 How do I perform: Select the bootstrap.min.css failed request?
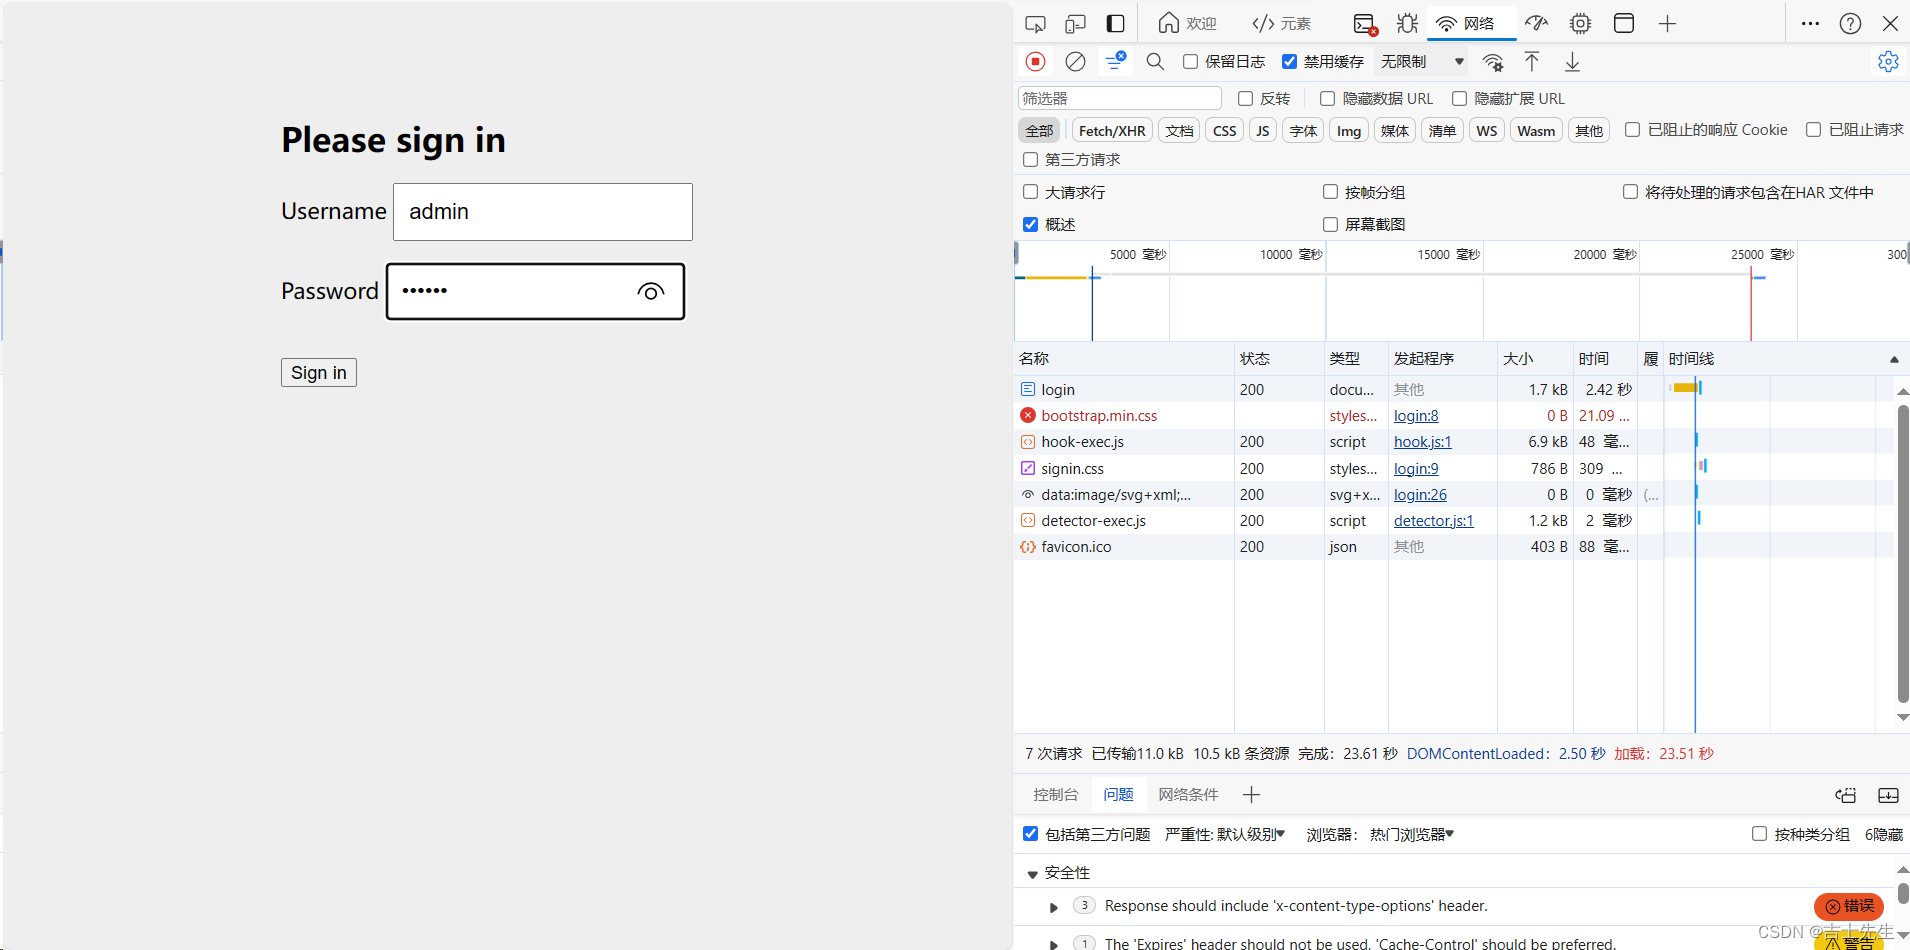(1099, 416)
